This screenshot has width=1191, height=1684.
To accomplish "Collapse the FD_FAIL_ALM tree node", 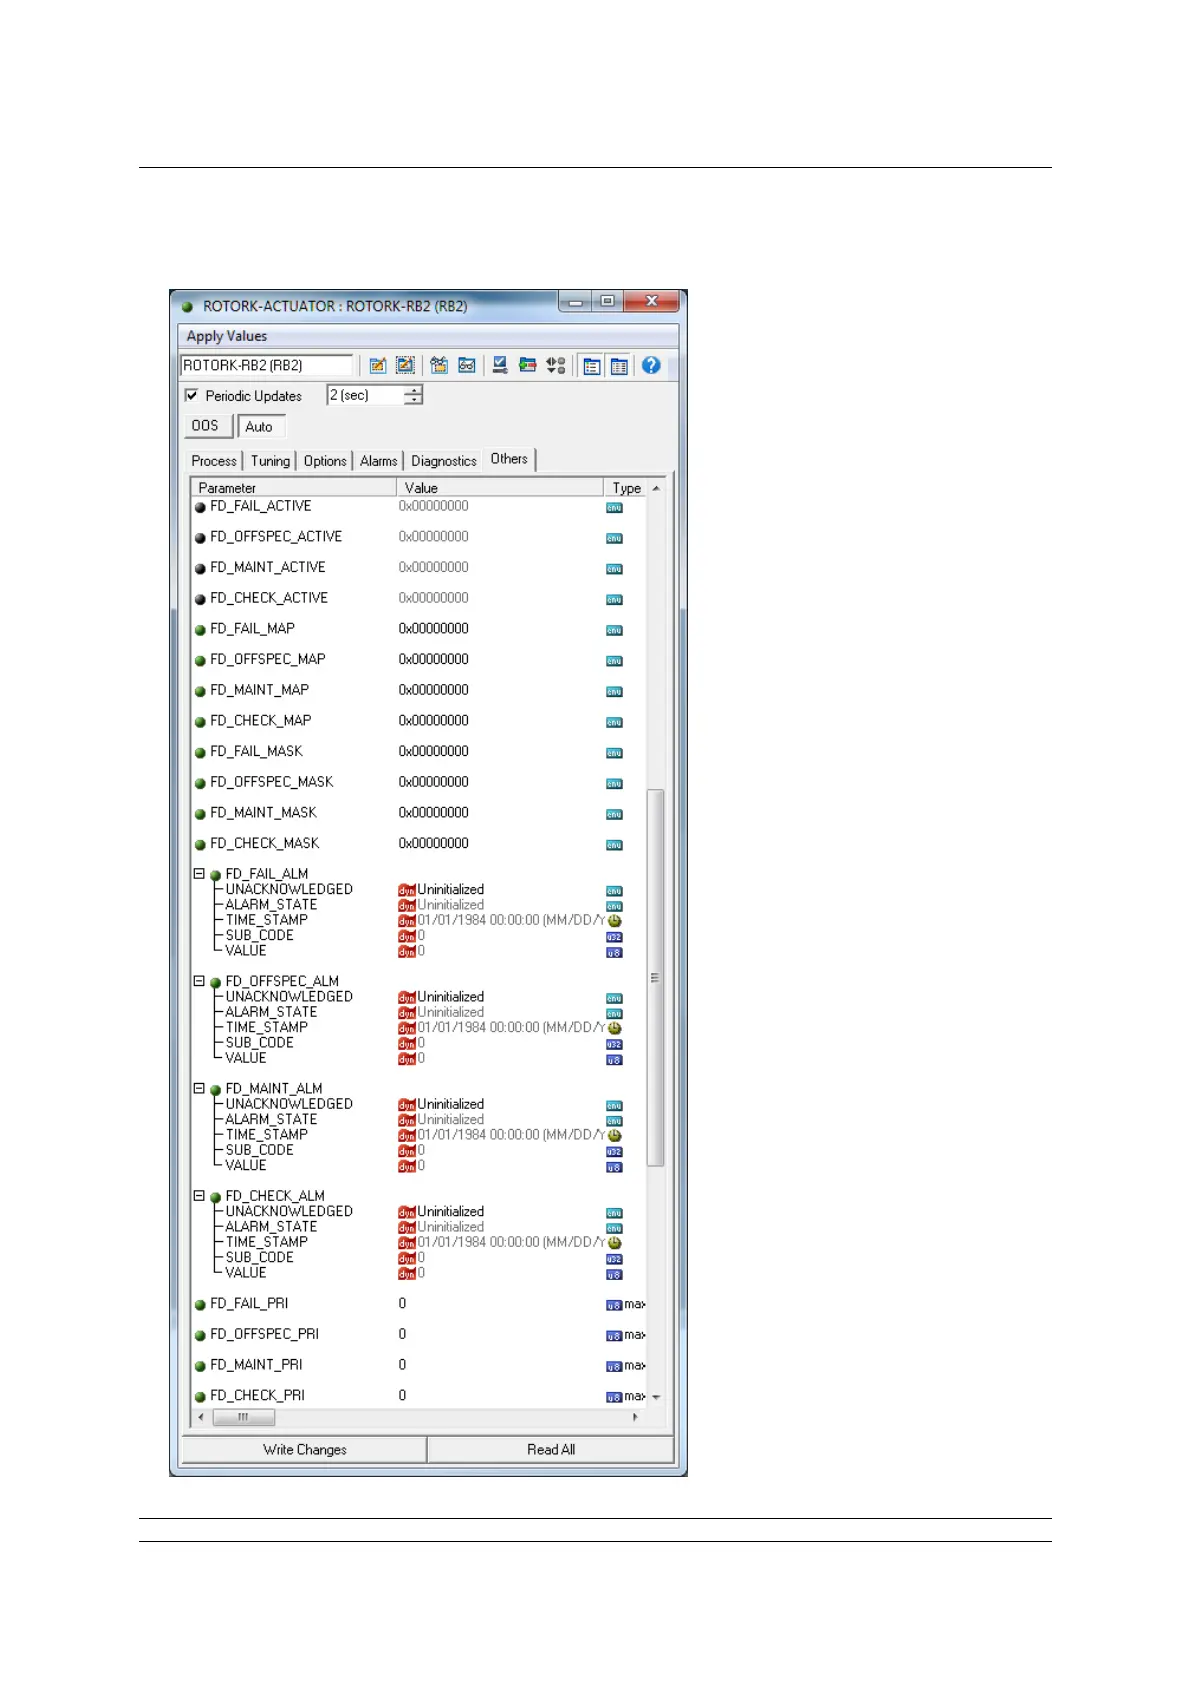I will pos(199,874).
